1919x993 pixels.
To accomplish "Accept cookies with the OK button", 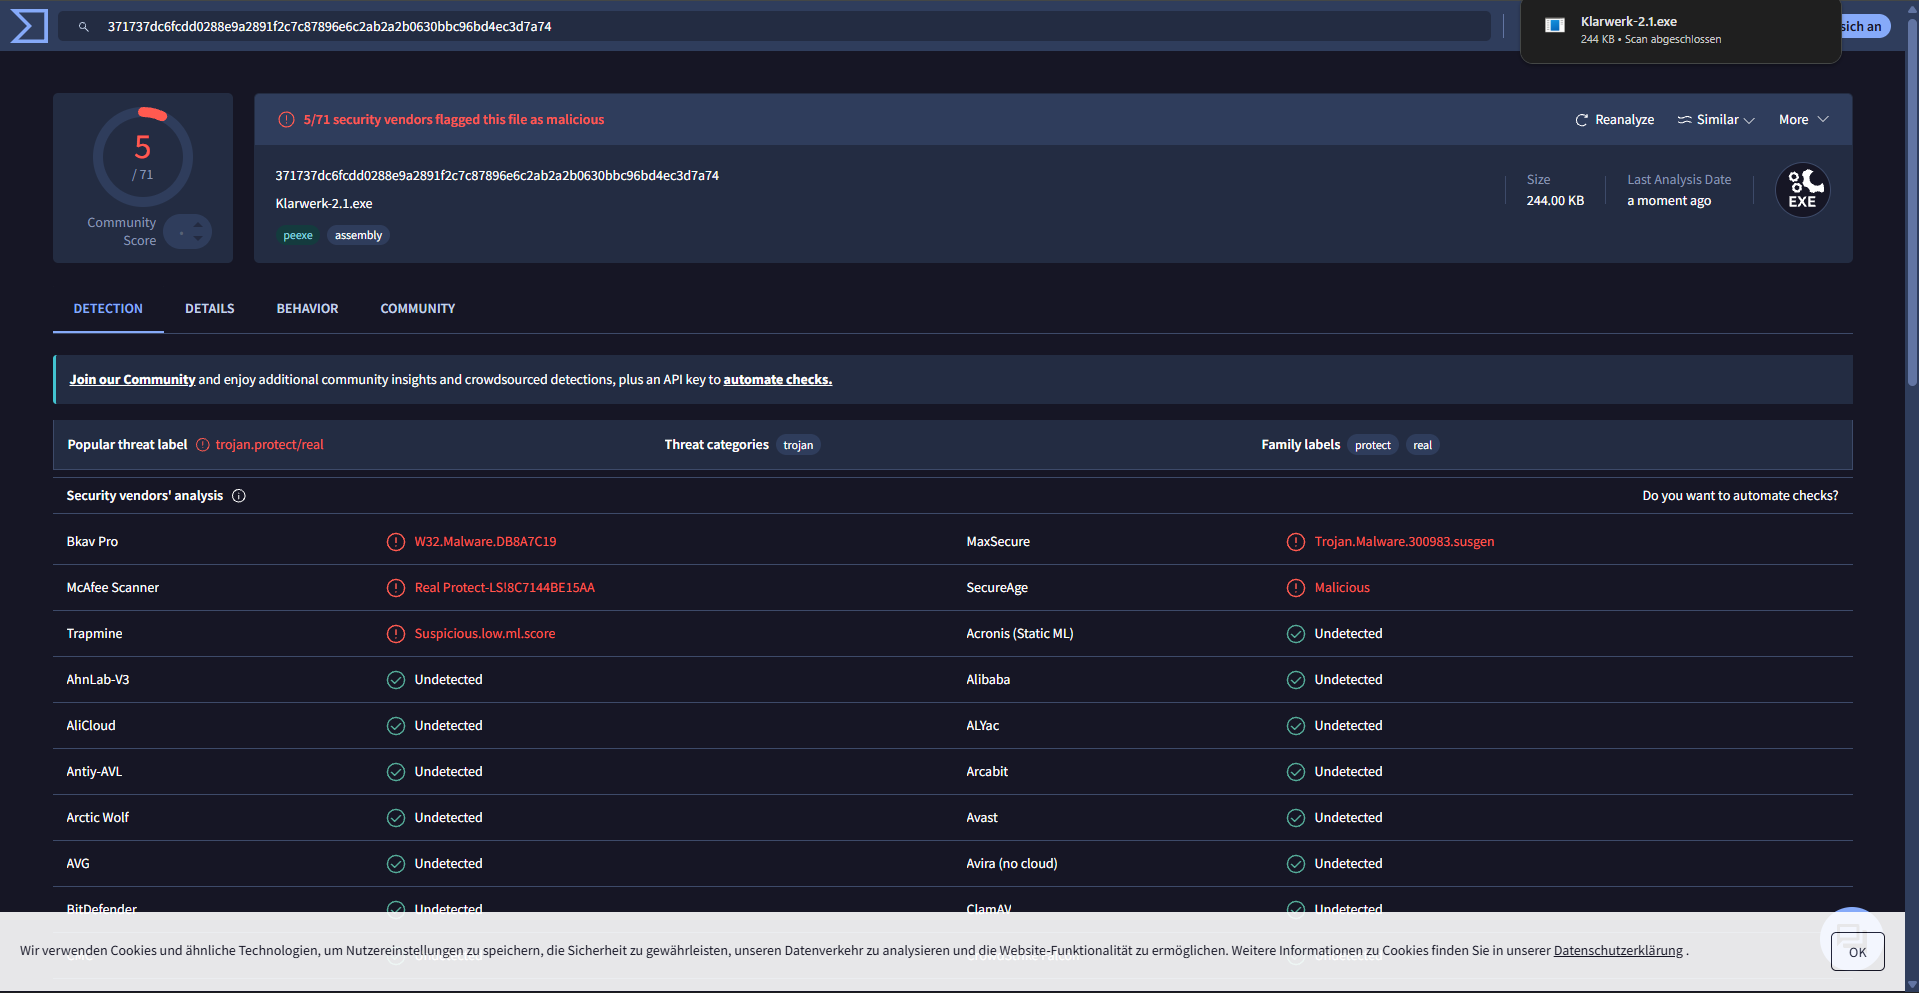I will point(1858,952).
